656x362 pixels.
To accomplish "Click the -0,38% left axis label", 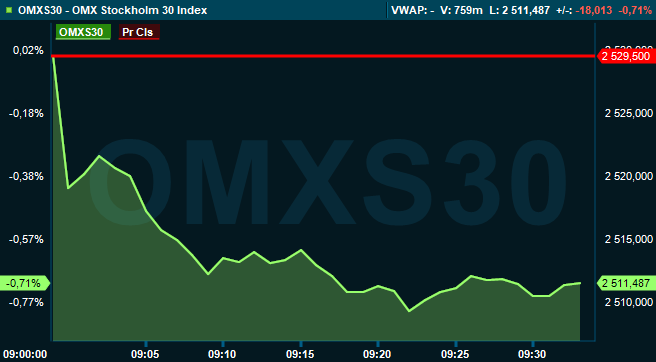I will click(26, 176).
